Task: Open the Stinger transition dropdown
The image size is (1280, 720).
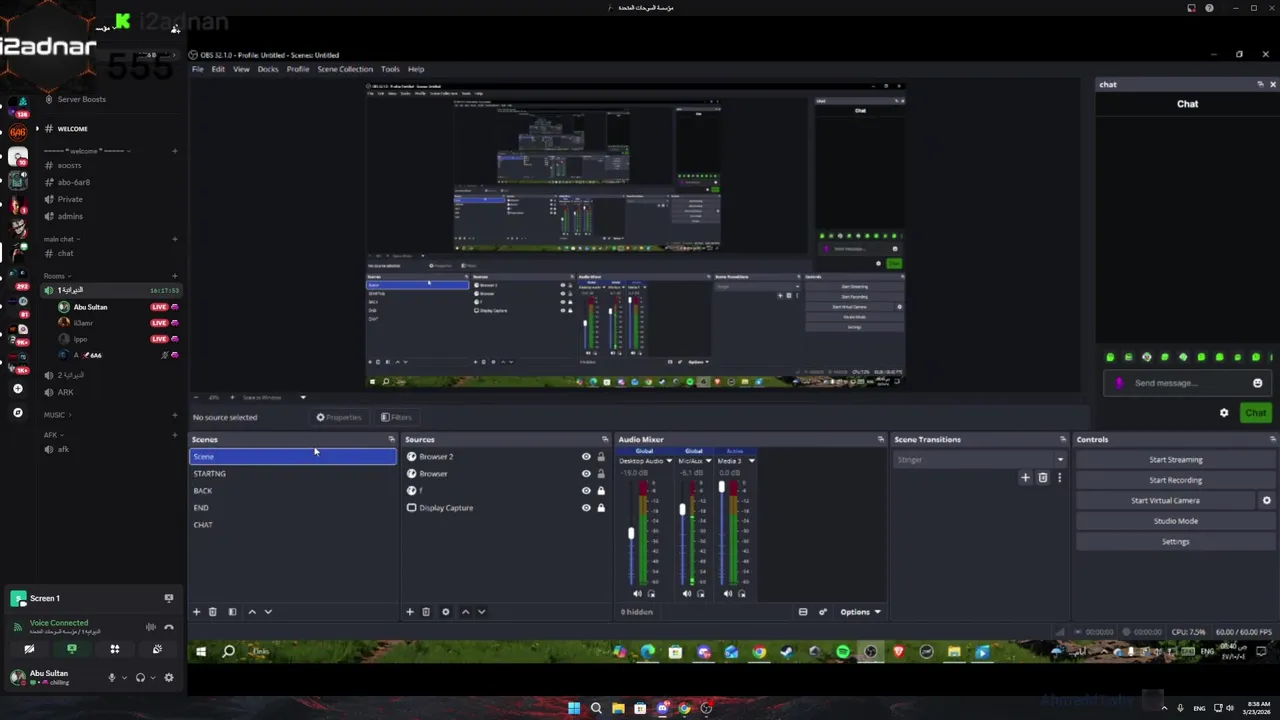Action: (x=979, y=460)
